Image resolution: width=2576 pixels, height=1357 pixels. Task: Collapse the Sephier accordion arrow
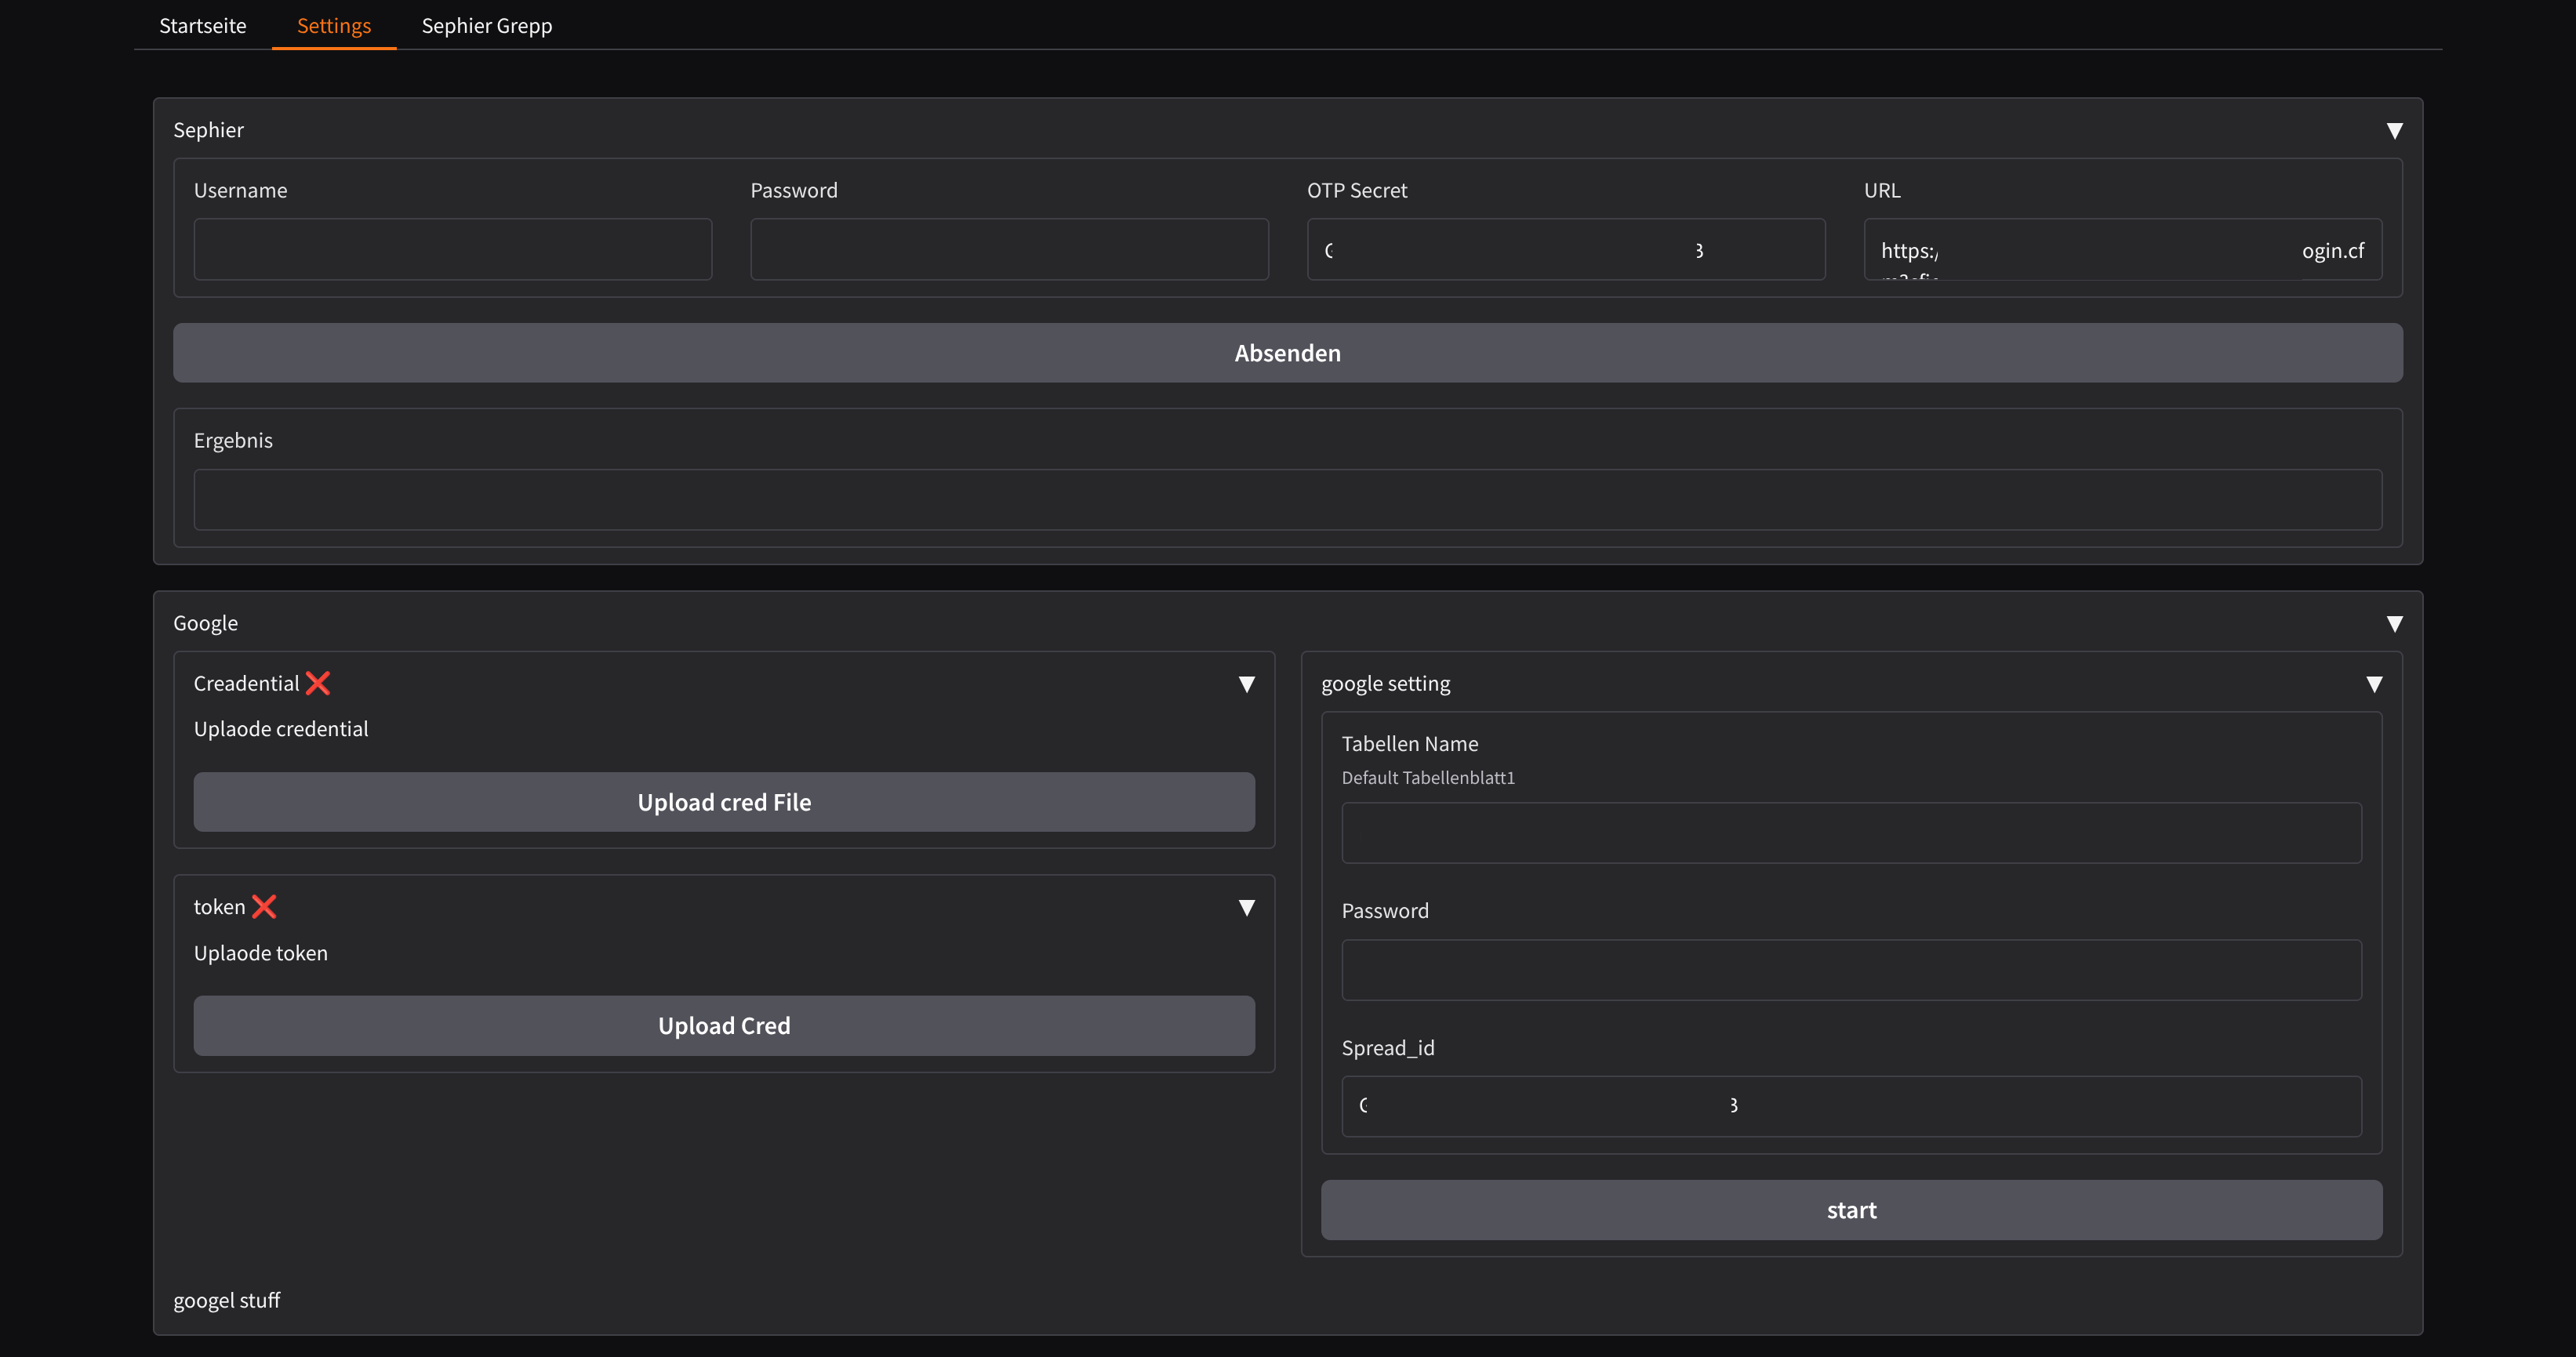[2394, 131]
